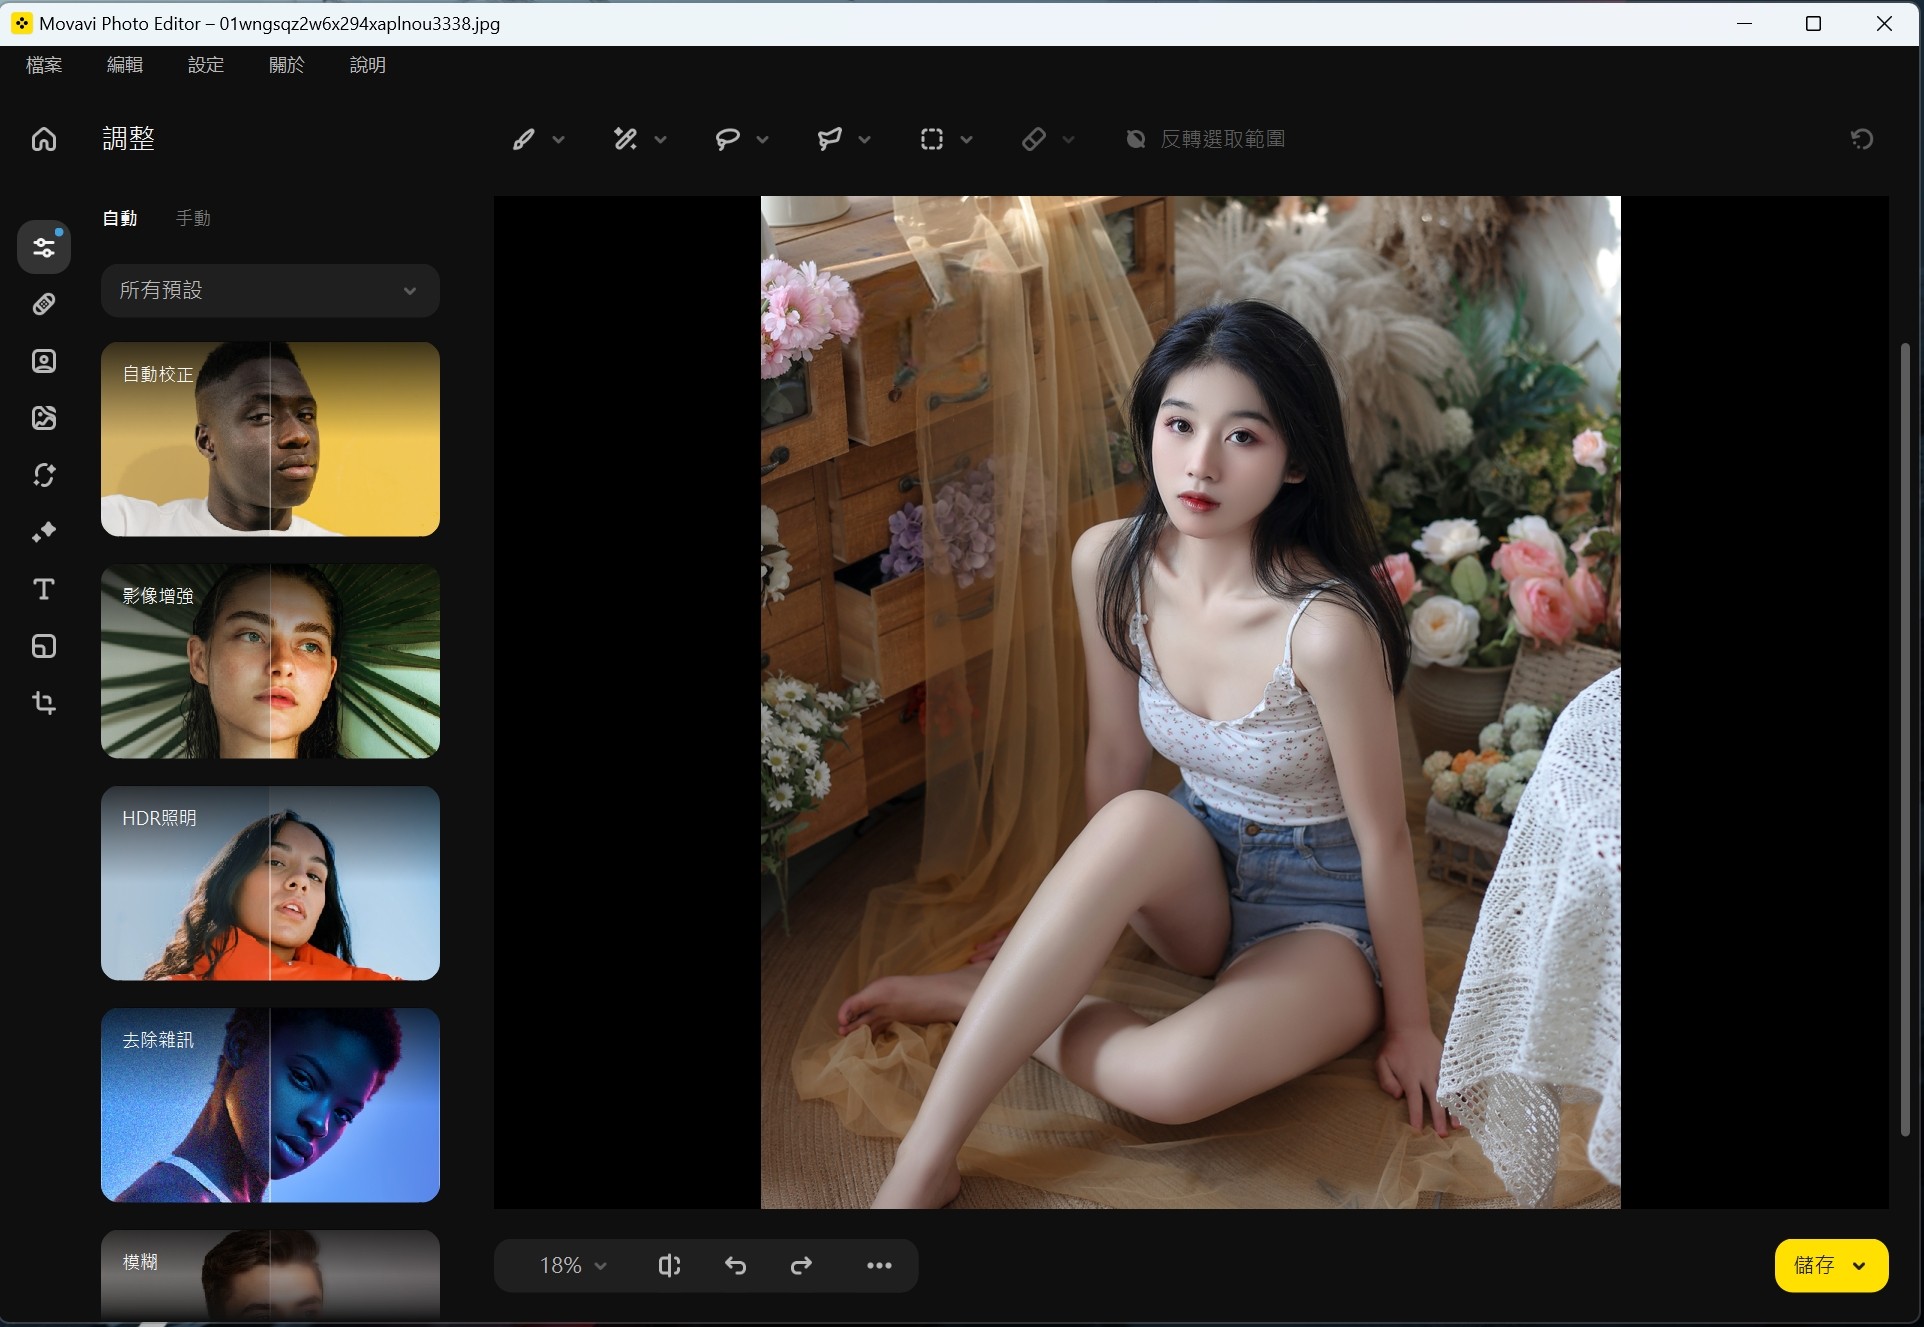1924x1327 pixels.
Task: Go to the Home screen icon
Action: [44, 139]
